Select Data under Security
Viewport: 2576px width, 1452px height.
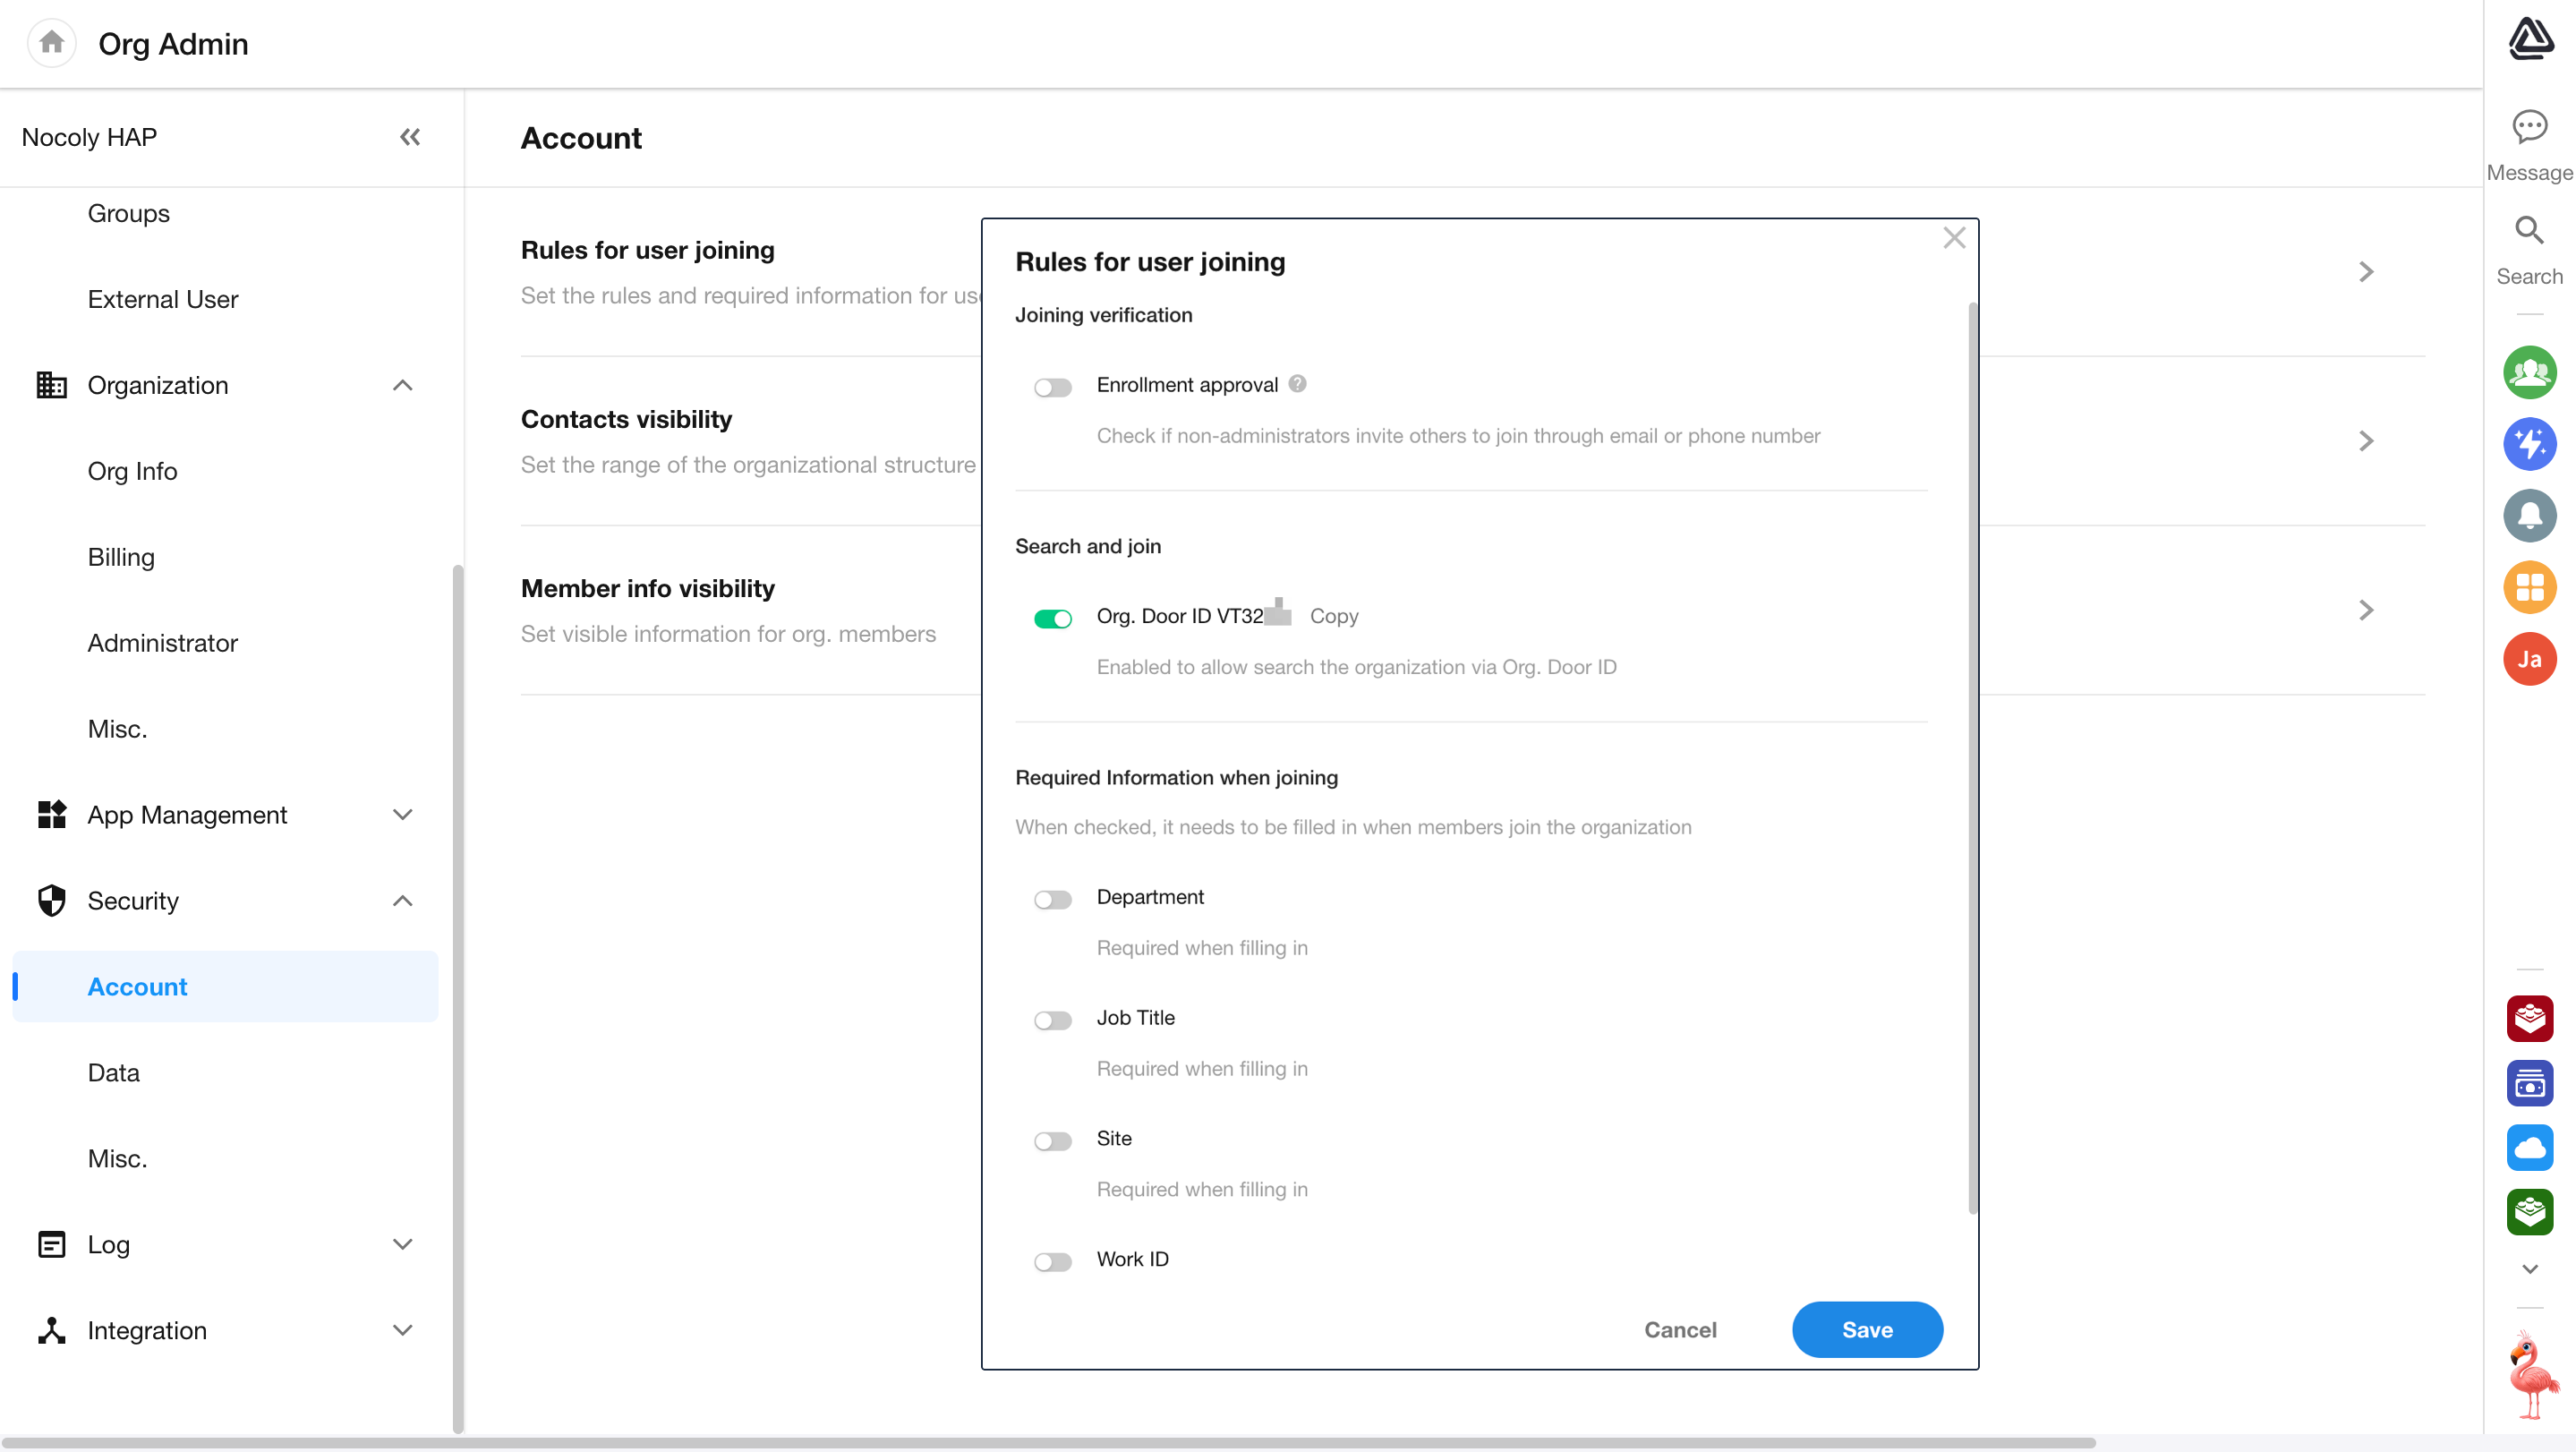click(113, 1073)
